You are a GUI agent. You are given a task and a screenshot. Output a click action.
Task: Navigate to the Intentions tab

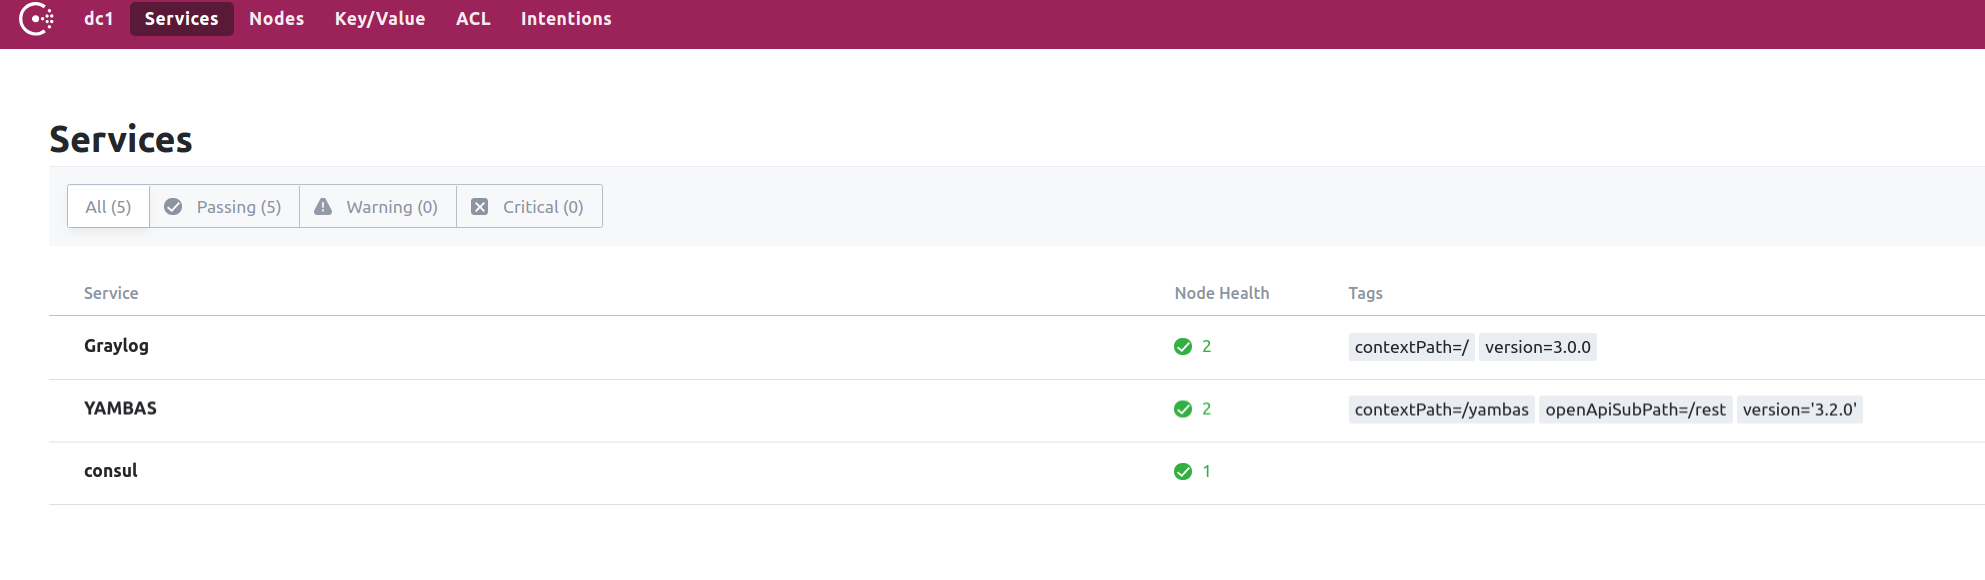pyautogui.click(x=566, y=19)
